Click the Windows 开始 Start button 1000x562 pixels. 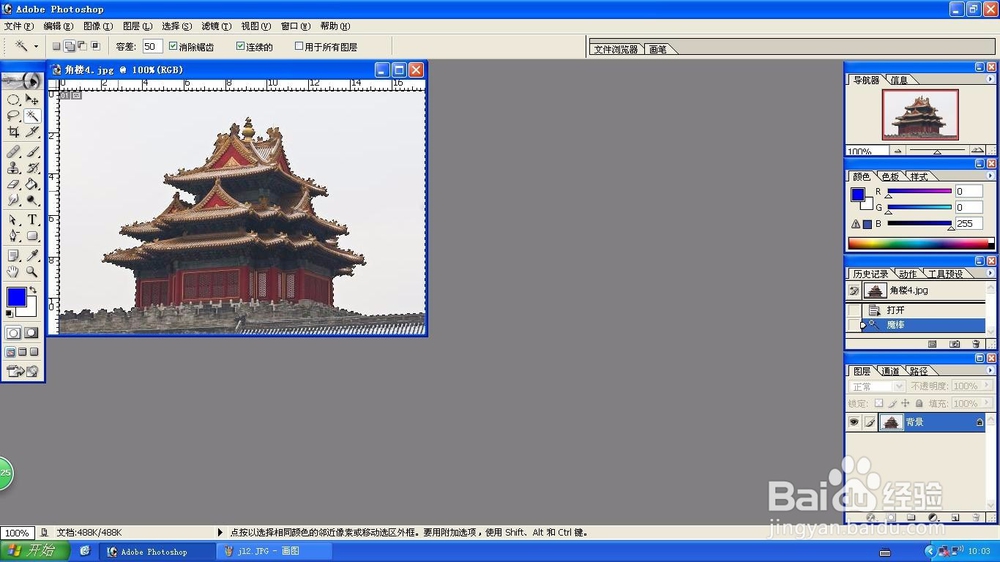click(35, 551)
